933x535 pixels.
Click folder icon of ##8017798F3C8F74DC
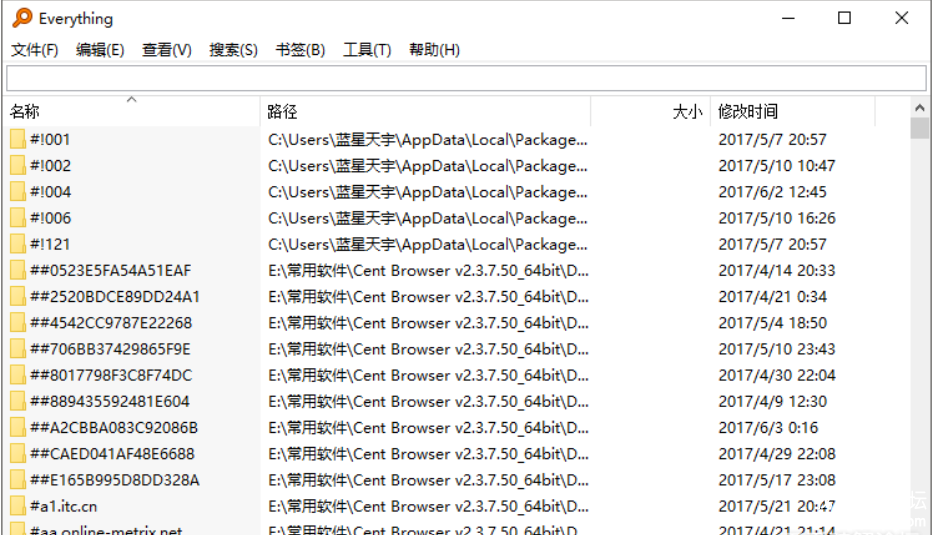coord(18,375)
